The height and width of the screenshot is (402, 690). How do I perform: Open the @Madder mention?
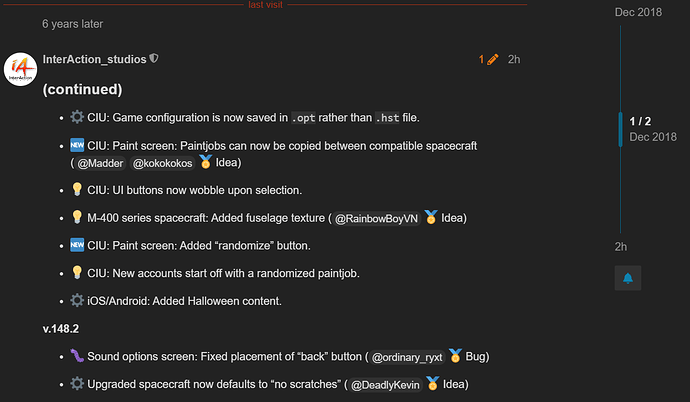[101, 163]
